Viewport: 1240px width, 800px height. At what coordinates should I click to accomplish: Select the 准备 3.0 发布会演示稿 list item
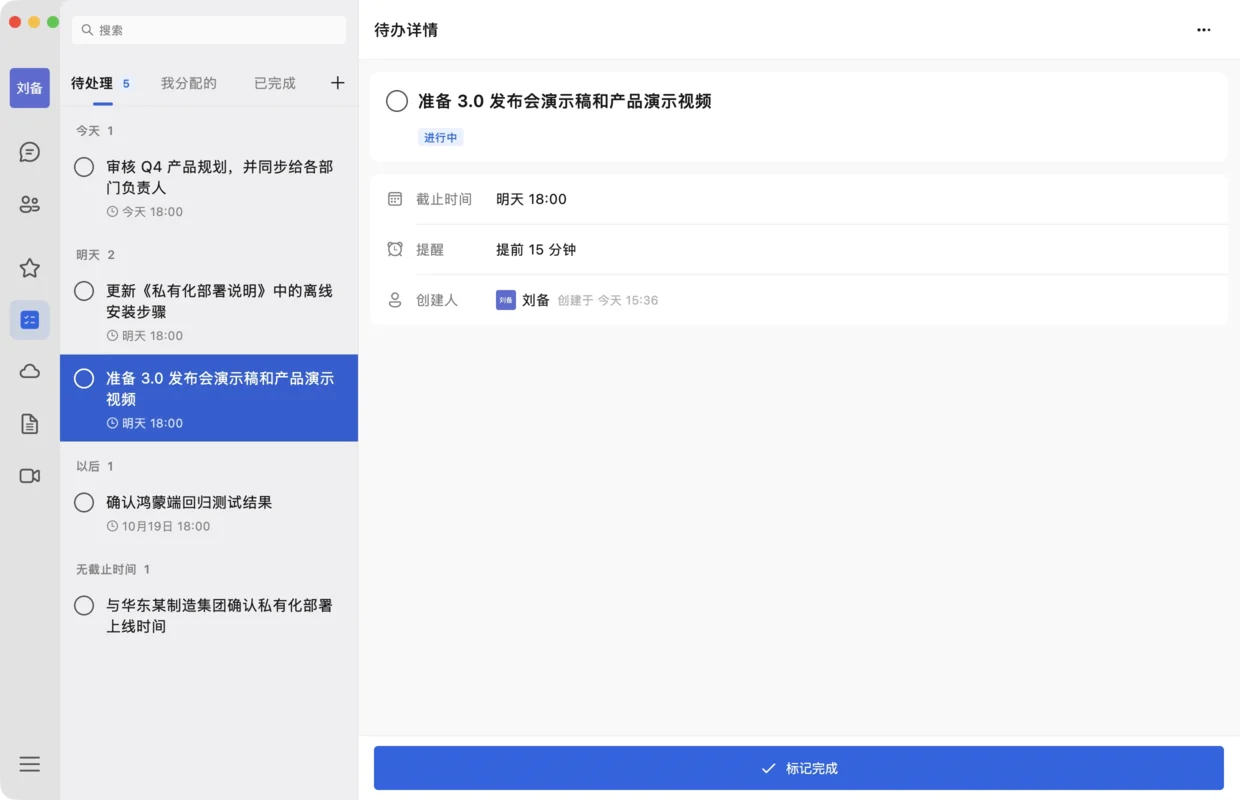tap(209, 398)
